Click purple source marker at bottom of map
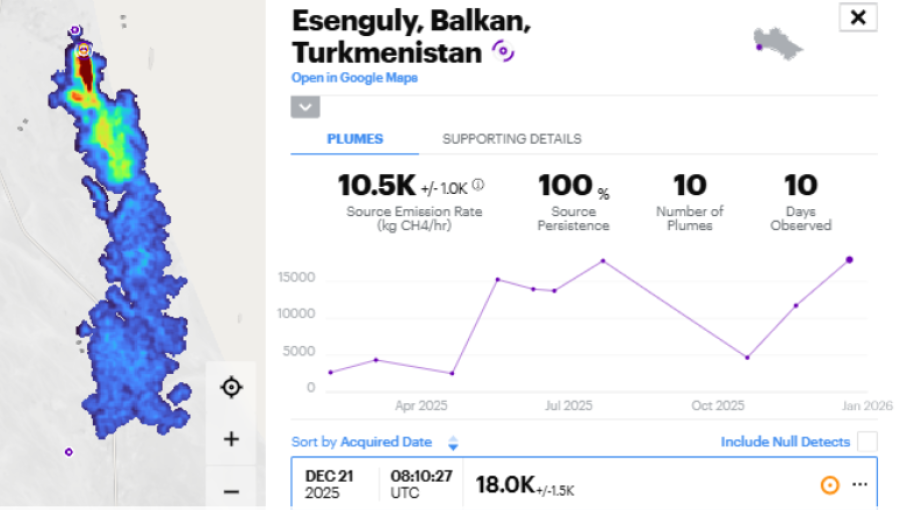900x510 pixels. click(x=69, y=452)
